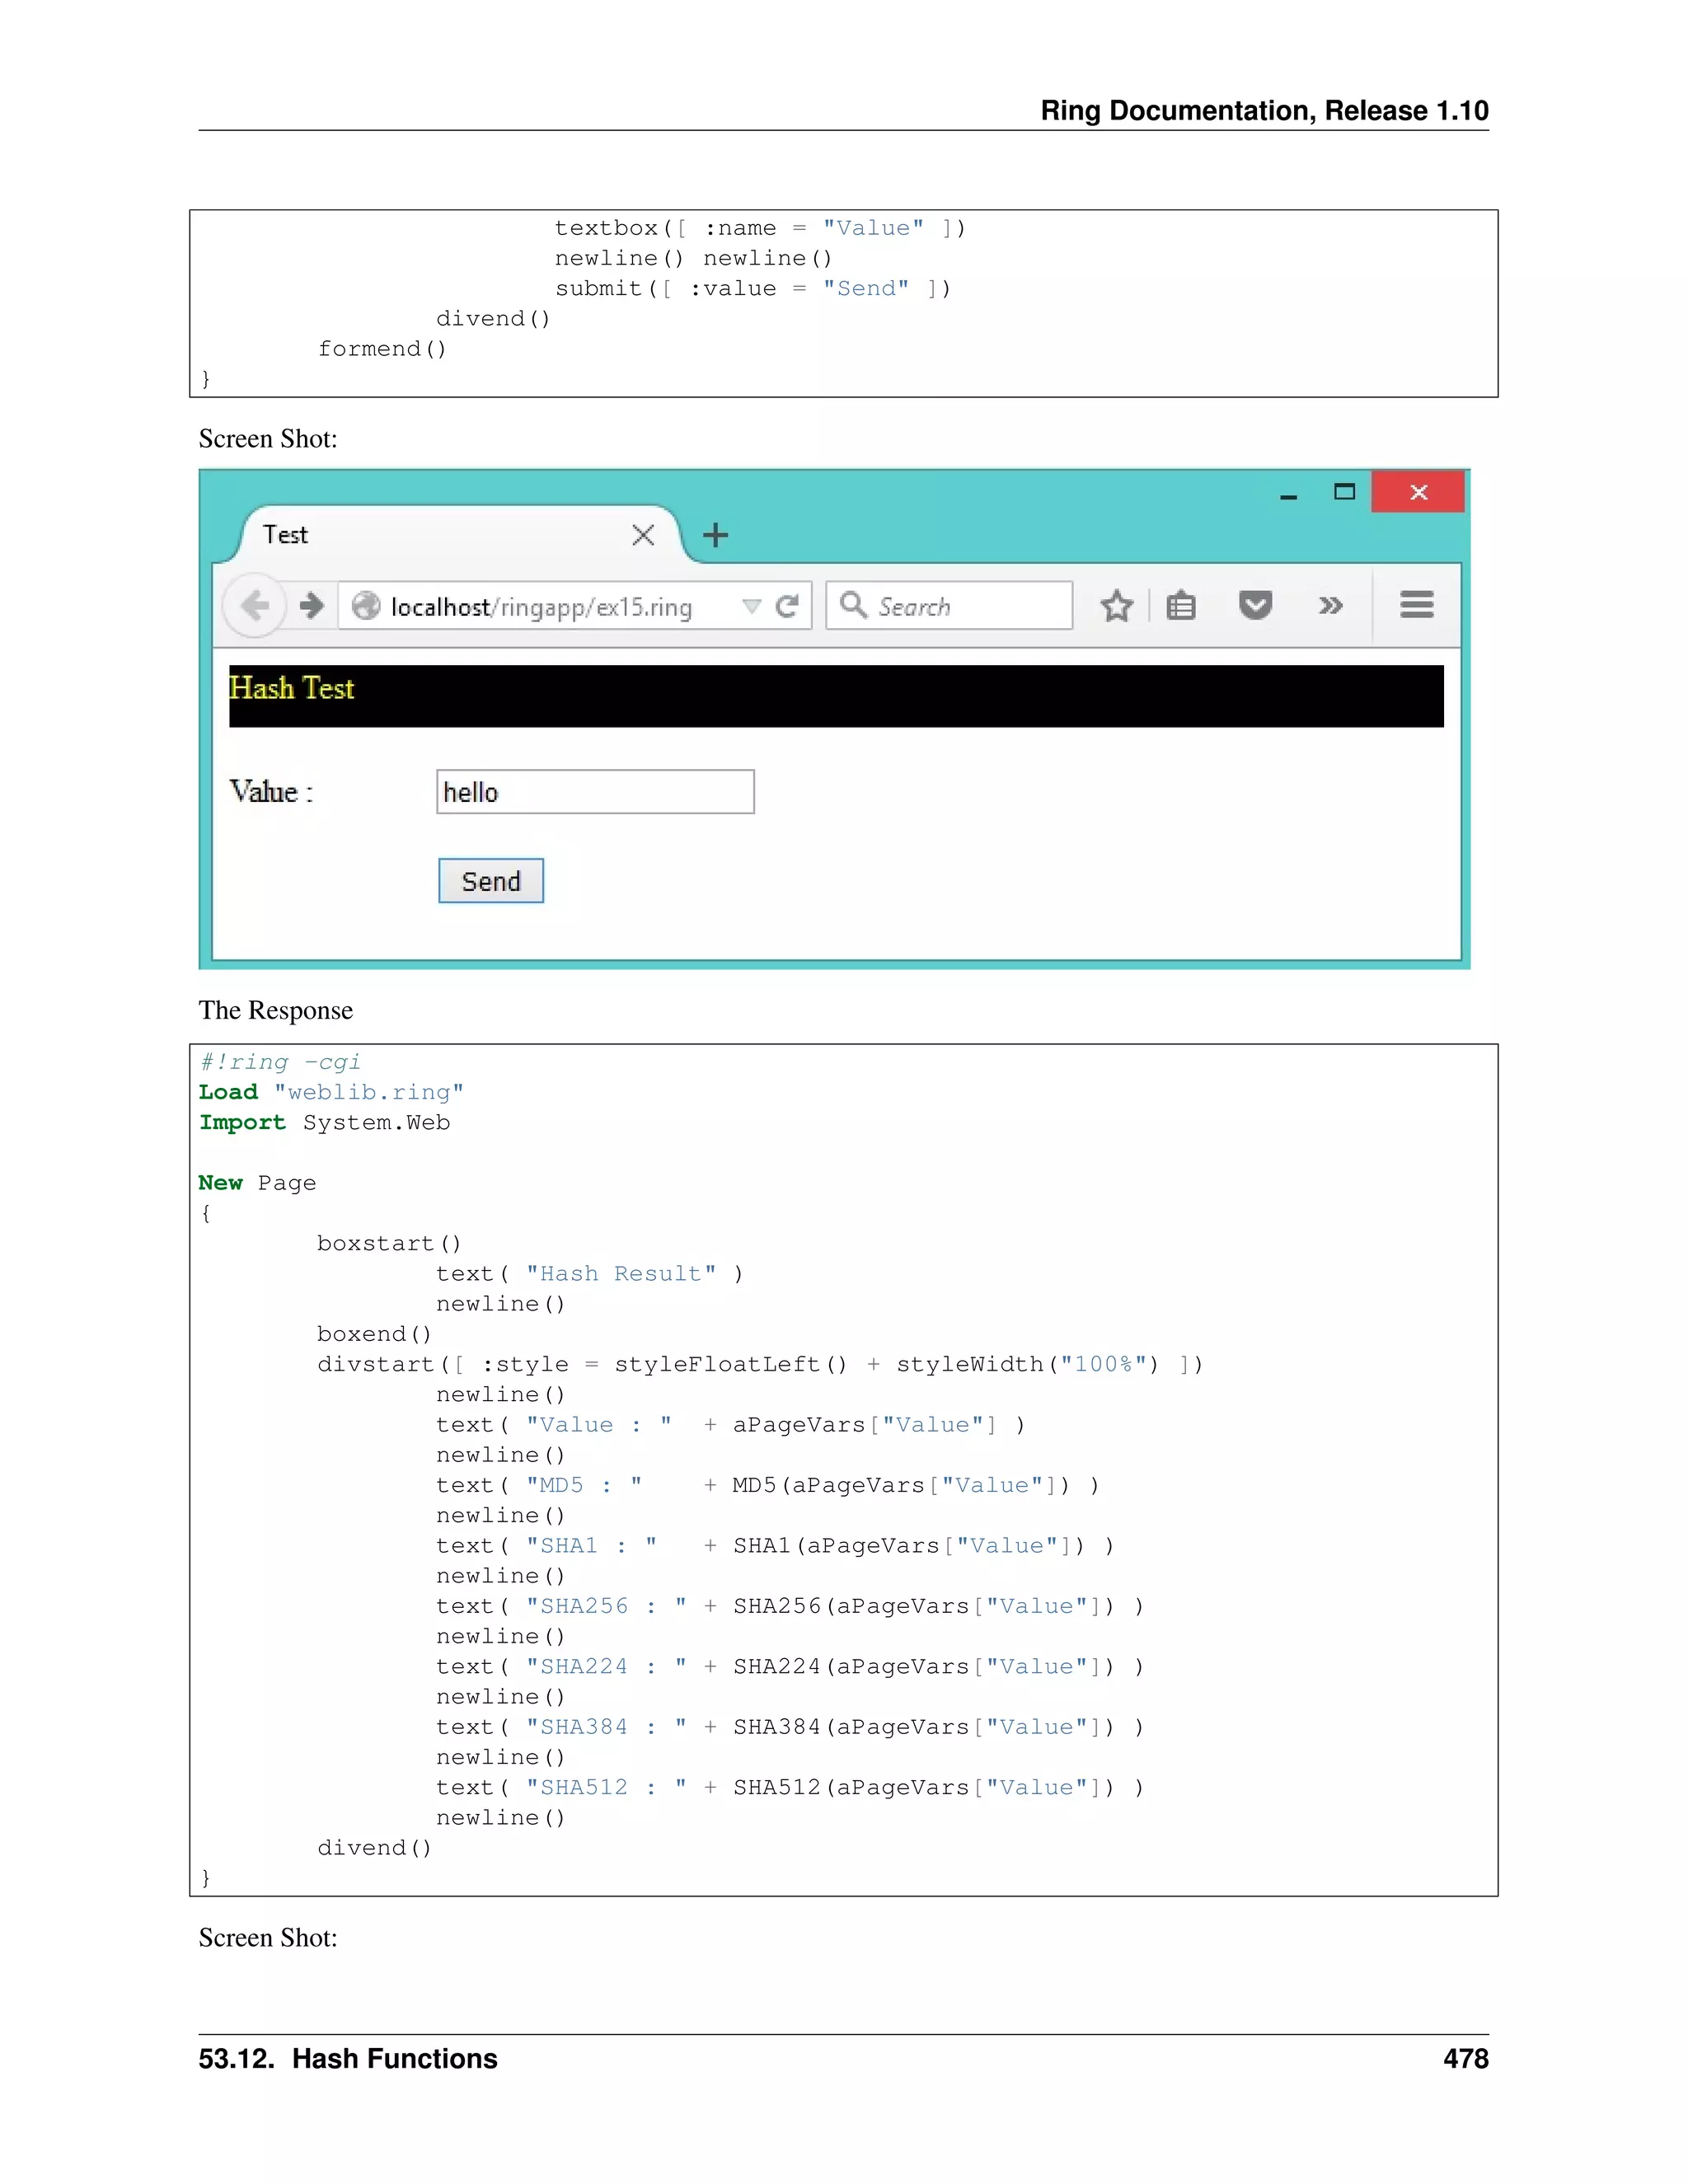
Task: Click the search magnifier icon
Action: pyautogui.click(x=853, y=605)
